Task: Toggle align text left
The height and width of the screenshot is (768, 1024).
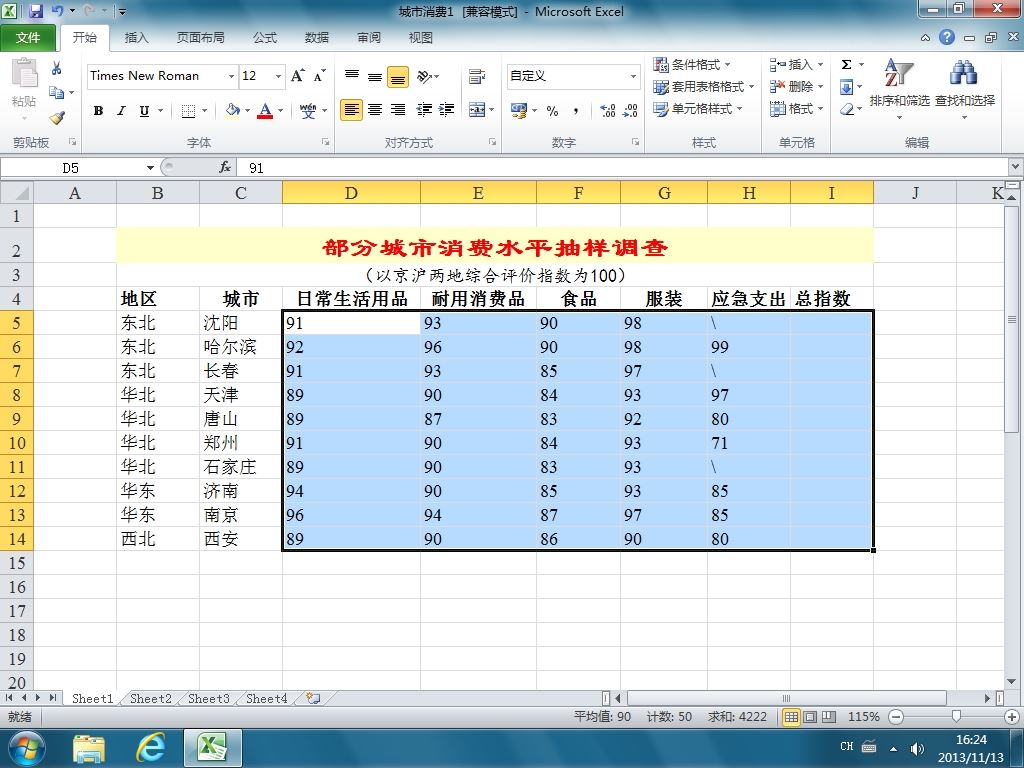Action: click(351, 110)
